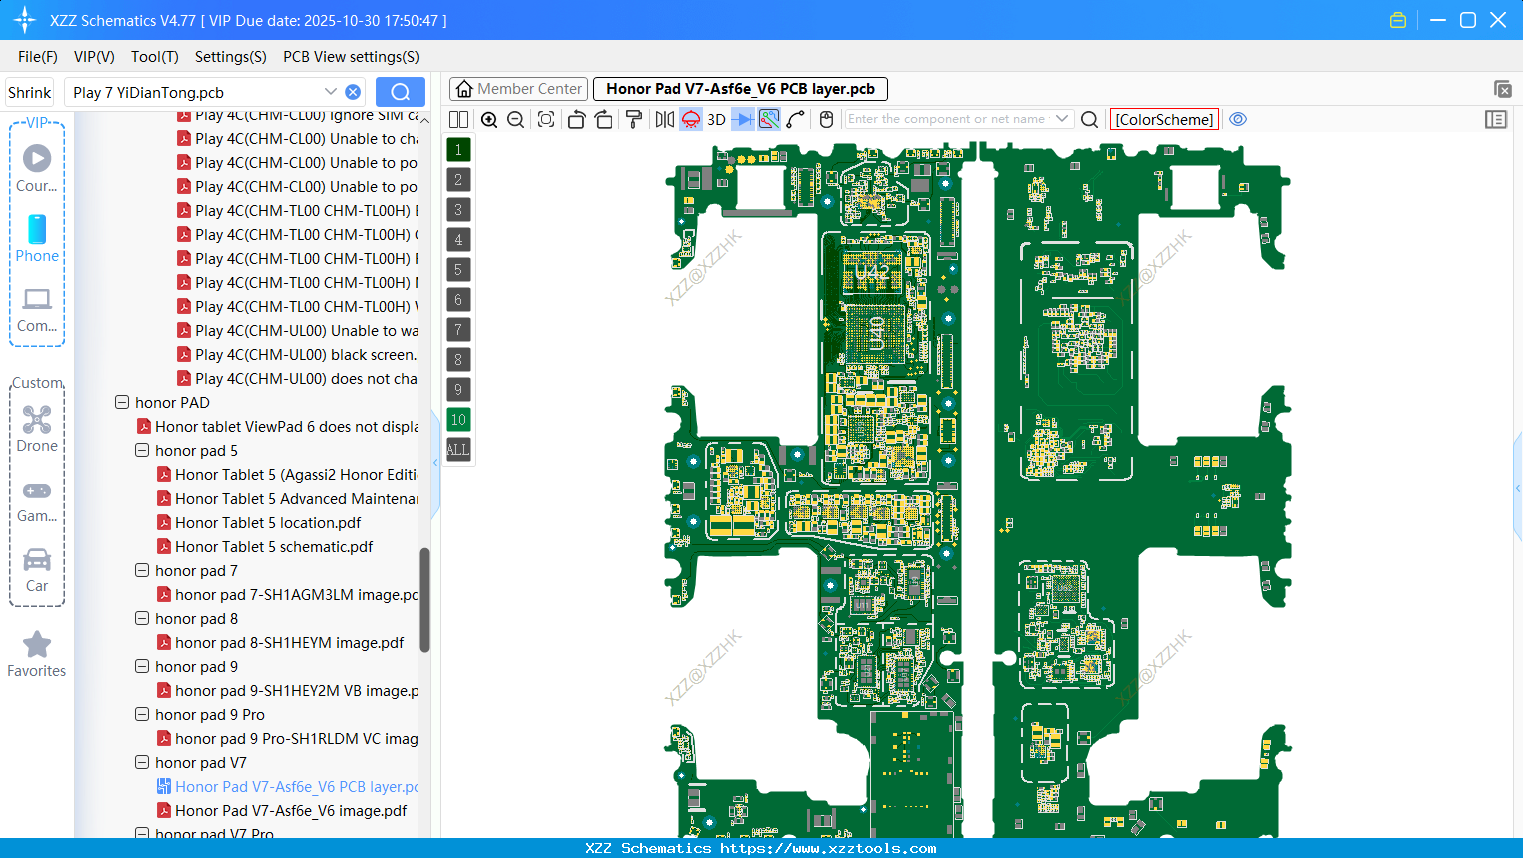The width and height of the screenshot is (1523, 858).
Task: Switch to 3D board view
Action: click(716, 119)
